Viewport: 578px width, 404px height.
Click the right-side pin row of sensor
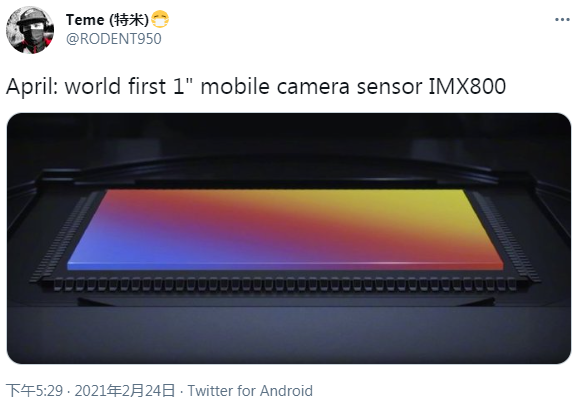coord(507,236)
